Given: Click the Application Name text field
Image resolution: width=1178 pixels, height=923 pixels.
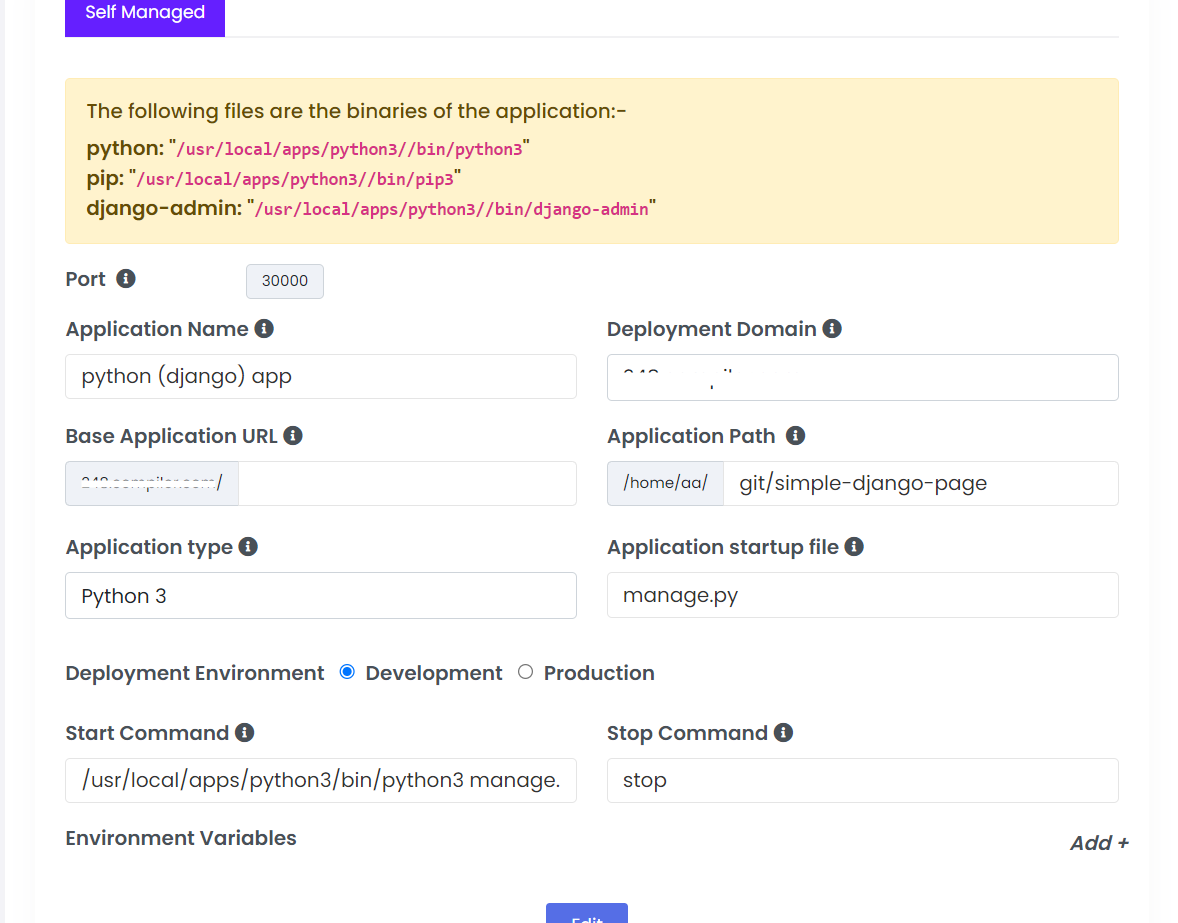Looking at the screenshot, I should pos(320,376).
